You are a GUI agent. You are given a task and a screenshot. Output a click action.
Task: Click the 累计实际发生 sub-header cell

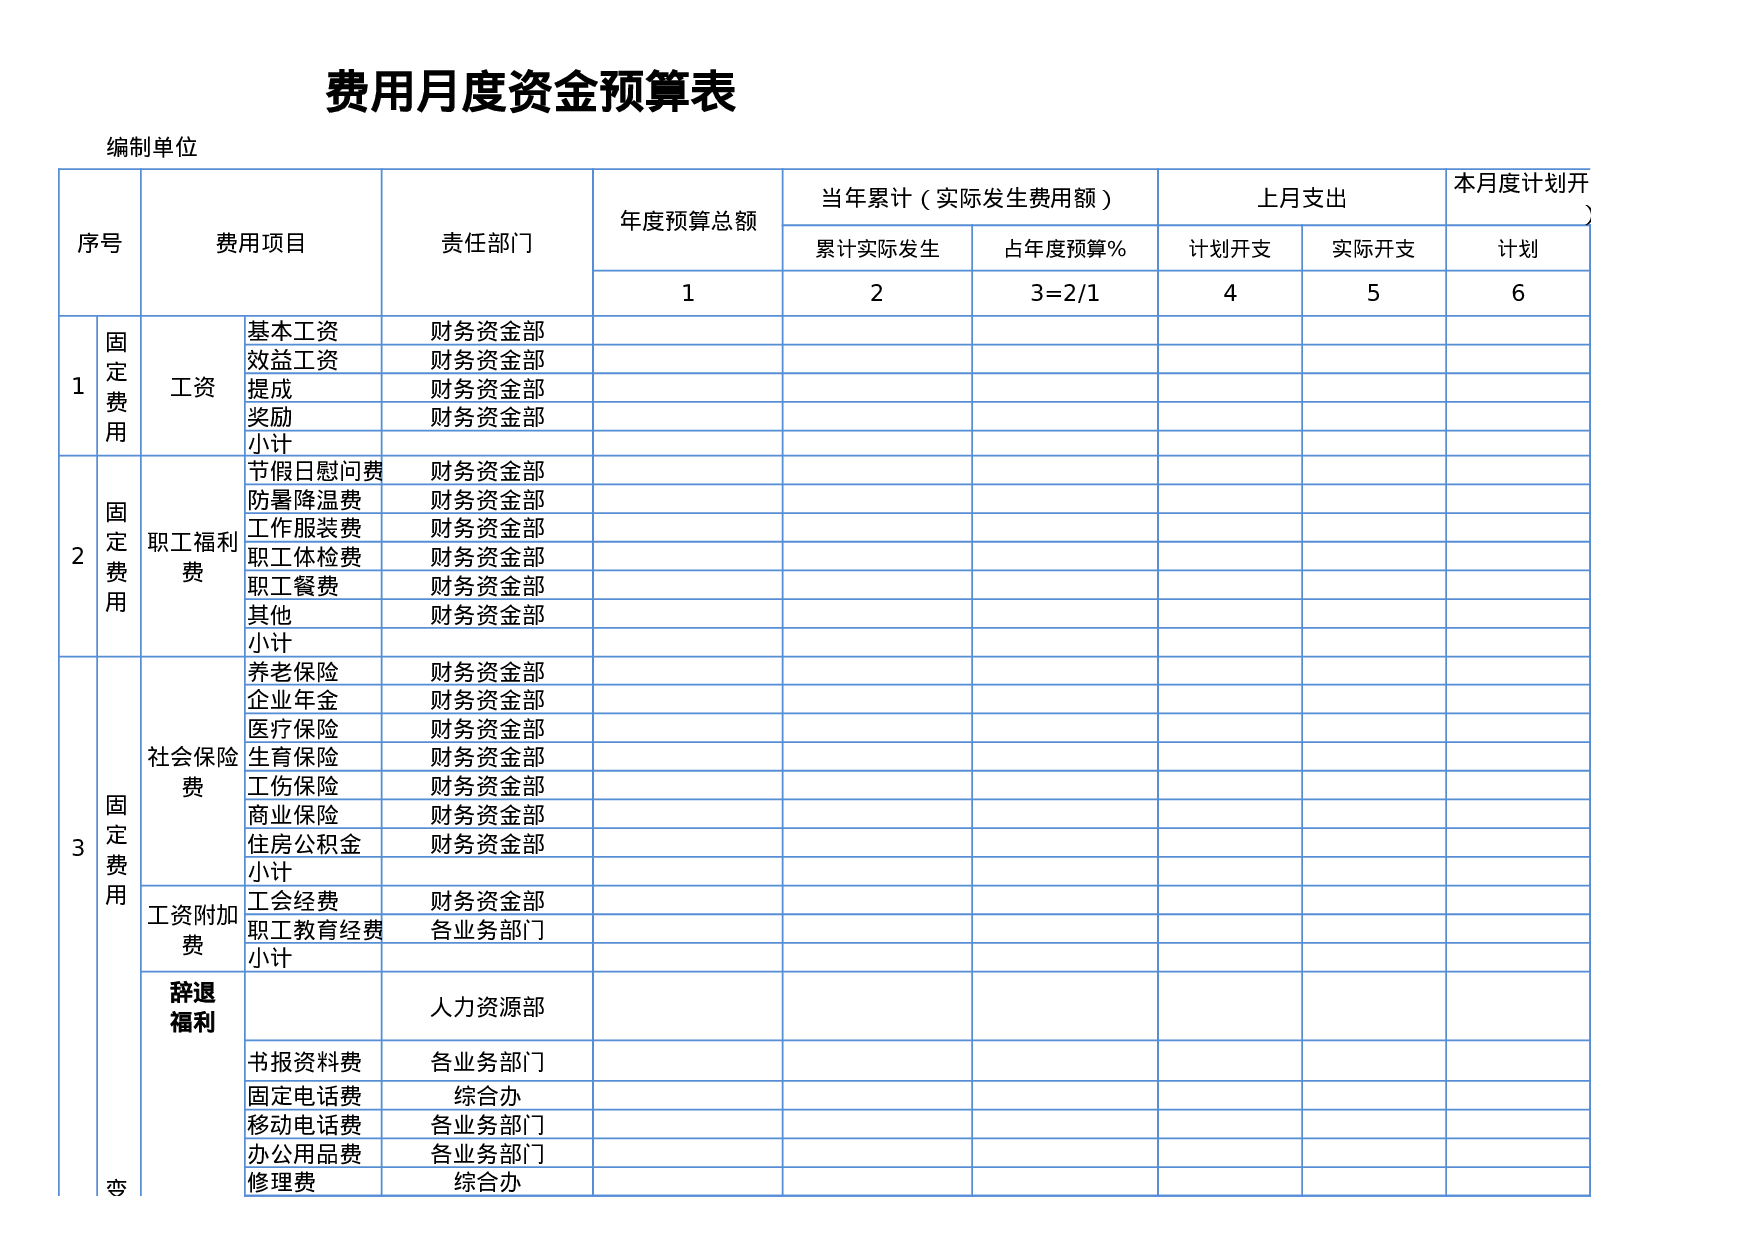click(876, 250)
